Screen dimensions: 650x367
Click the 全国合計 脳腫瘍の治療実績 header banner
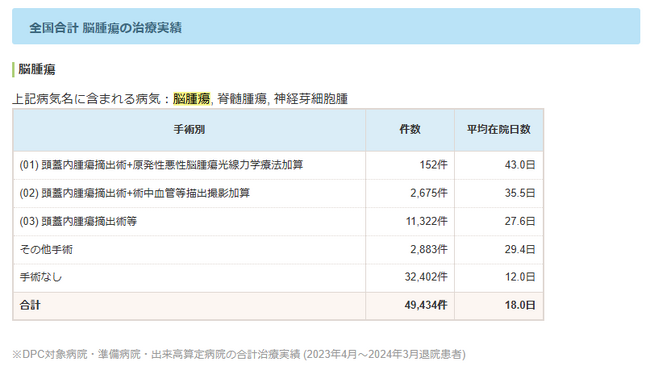pyautogui.click(x=326, y=26)
